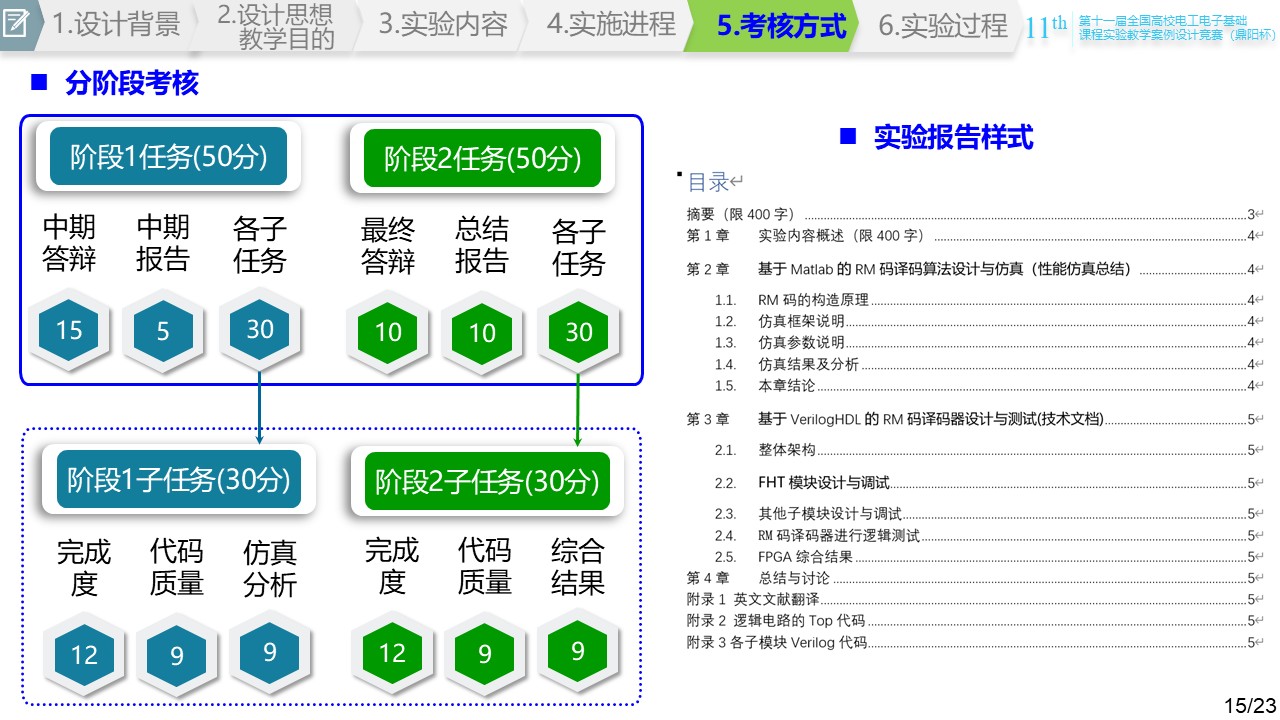Click the hexagon under 仿真分析
This screenshot has width=1280, height=720.
point(270,653)
